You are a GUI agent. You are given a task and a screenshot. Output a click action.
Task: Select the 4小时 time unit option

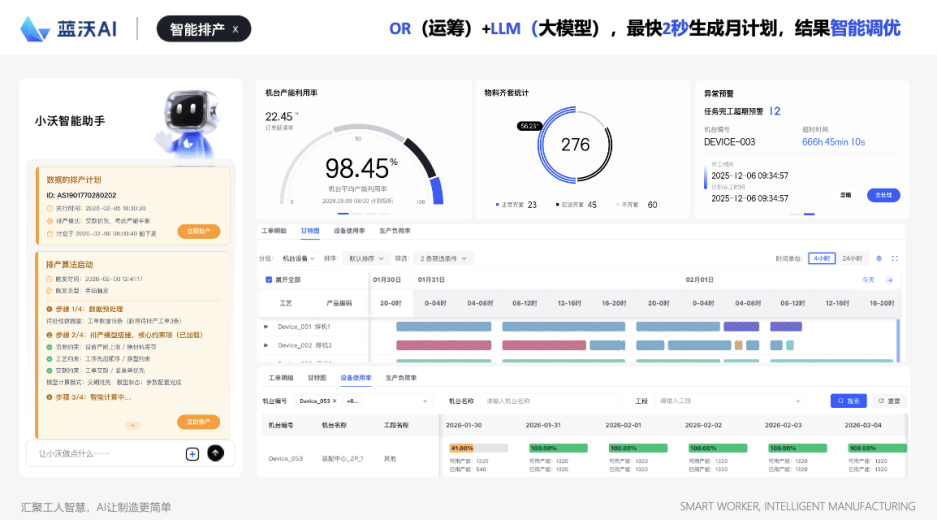(x=821, y=258)
